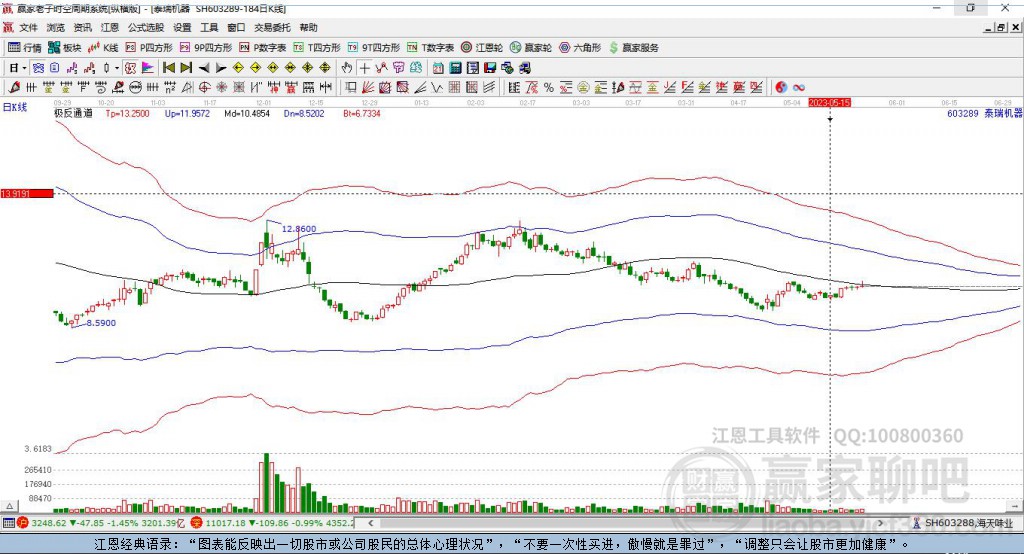
Task: Click SH603288 海天味业 in status bar
Action: 968,523
